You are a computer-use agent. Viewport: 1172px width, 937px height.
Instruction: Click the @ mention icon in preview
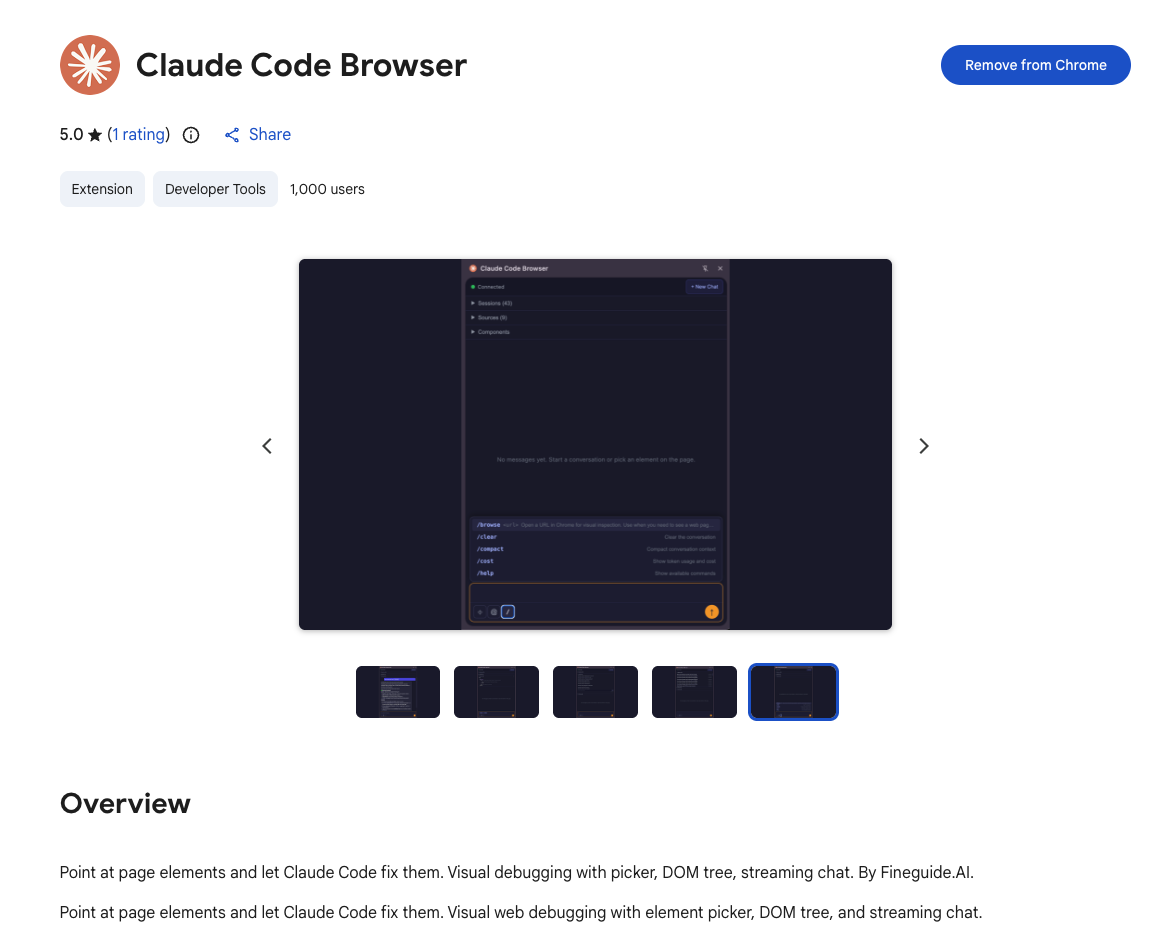pyautogui.click(x=493, y=612)
